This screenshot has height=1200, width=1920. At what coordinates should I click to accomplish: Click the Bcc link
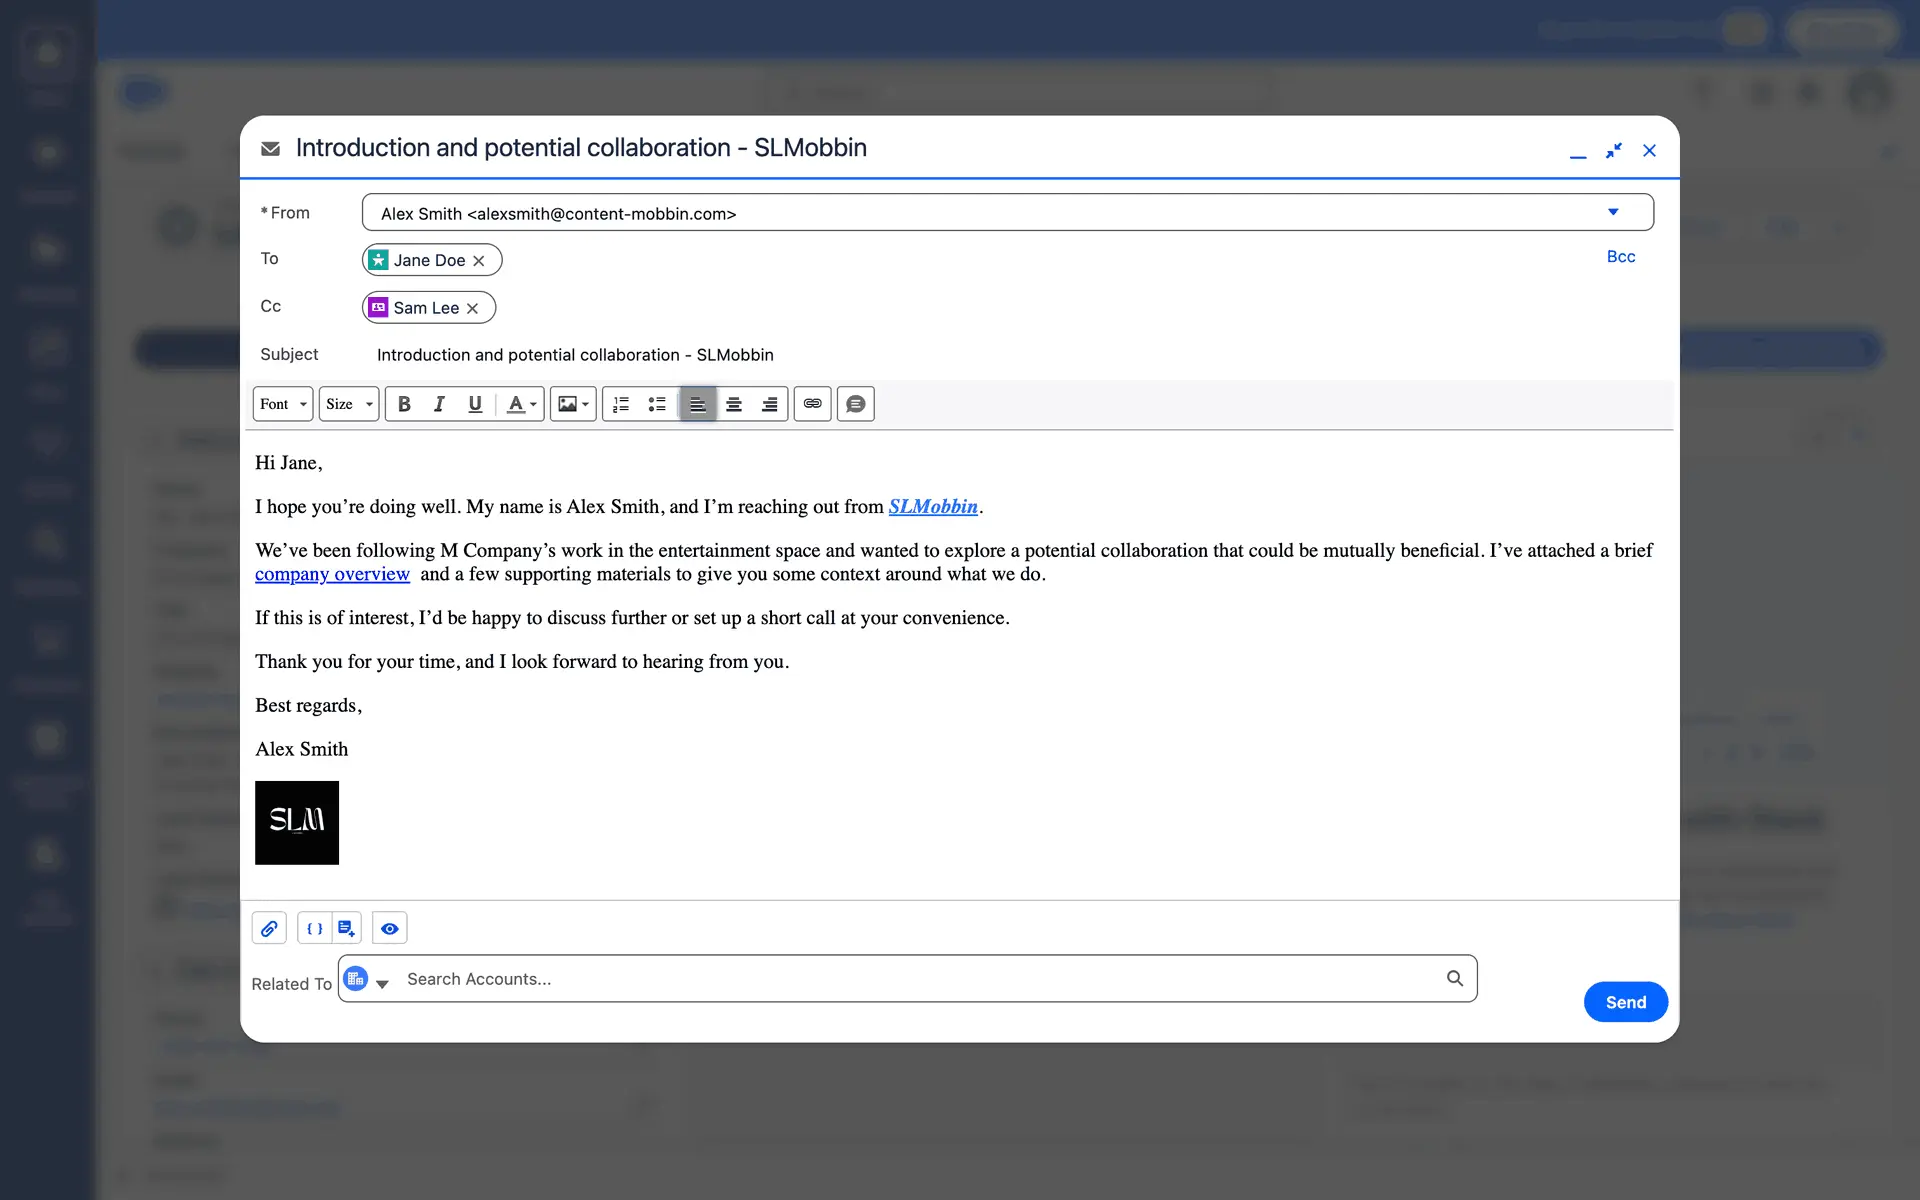click(x=1620, y=257)
